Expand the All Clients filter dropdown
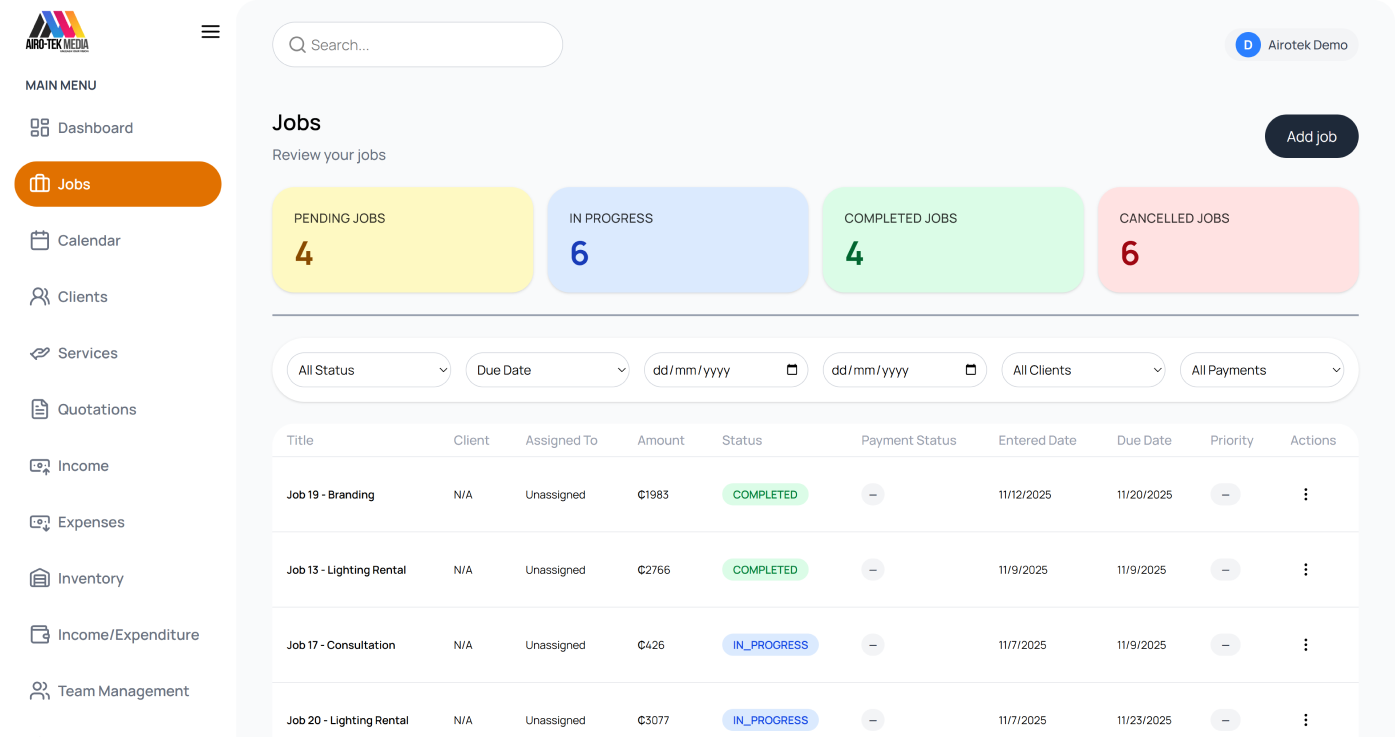The width and height of the screenshot is (1395, 737). point(1083,369)
